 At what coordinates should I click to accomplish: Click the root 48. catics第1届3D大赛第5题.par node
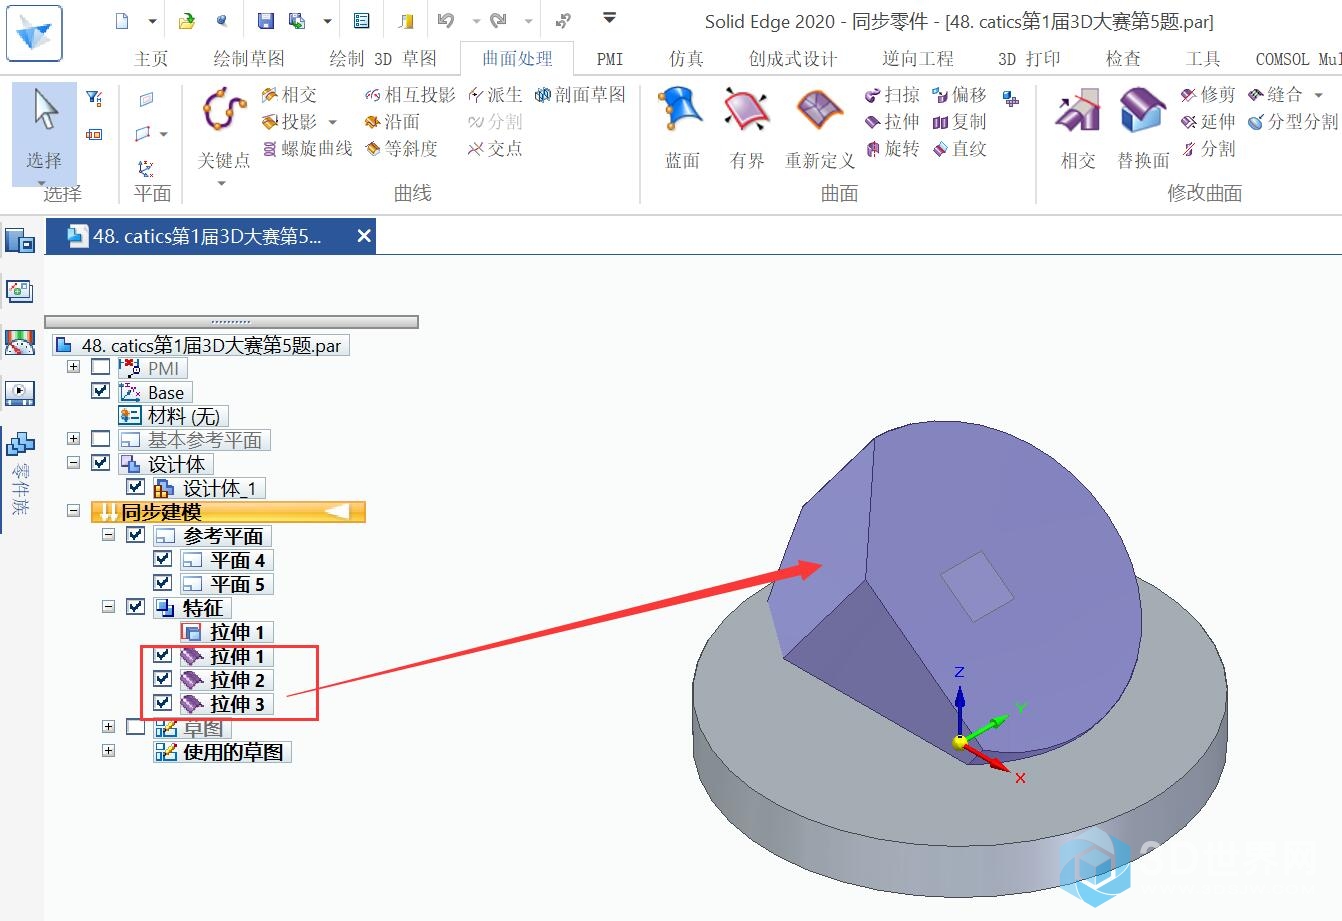[x=201, y=345]
